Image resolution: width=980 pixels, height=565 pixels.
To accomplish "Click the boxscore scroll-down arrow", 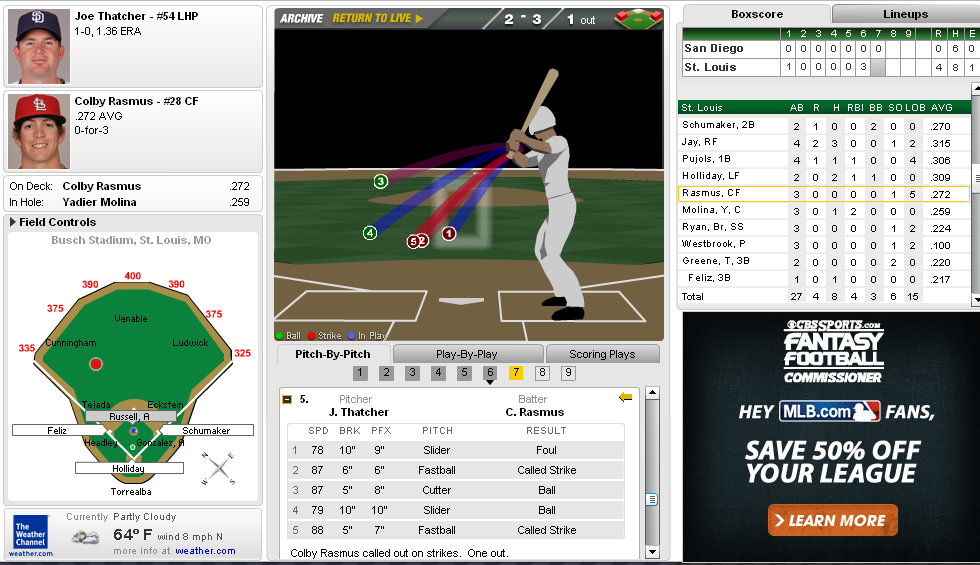I will point(976,300).
